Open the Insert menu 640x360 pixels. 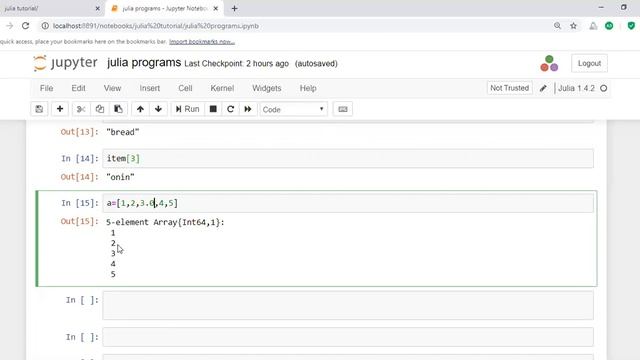[150, 88]
